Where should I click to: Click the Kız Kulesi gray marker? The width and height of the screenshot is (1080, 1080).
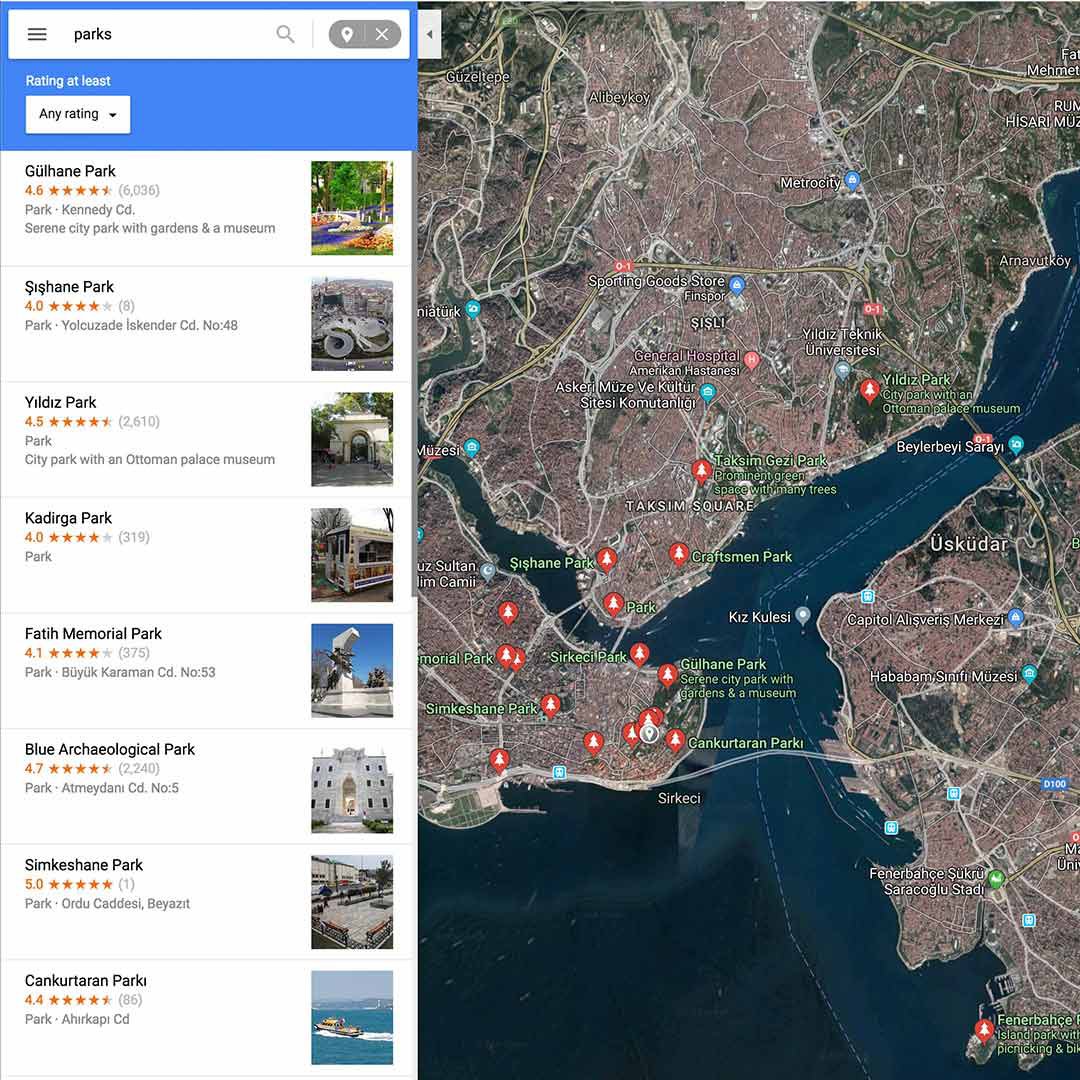click(802, 615)
